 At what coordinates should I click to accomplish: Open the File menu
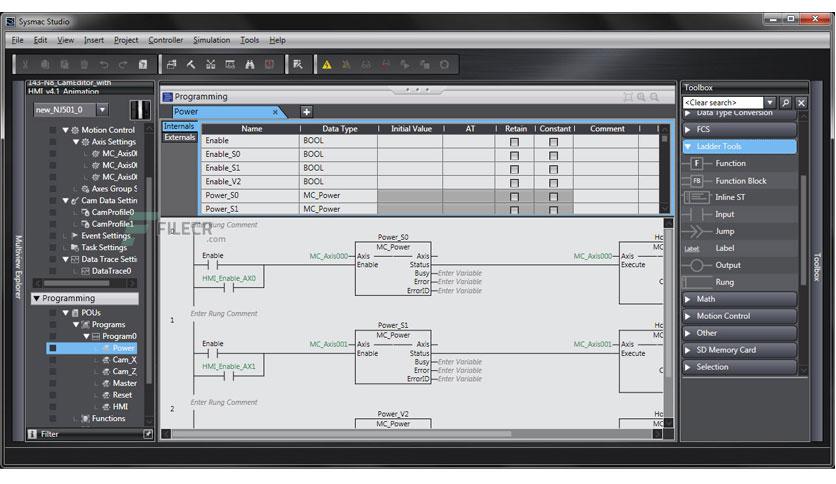[x=17, y=40]
